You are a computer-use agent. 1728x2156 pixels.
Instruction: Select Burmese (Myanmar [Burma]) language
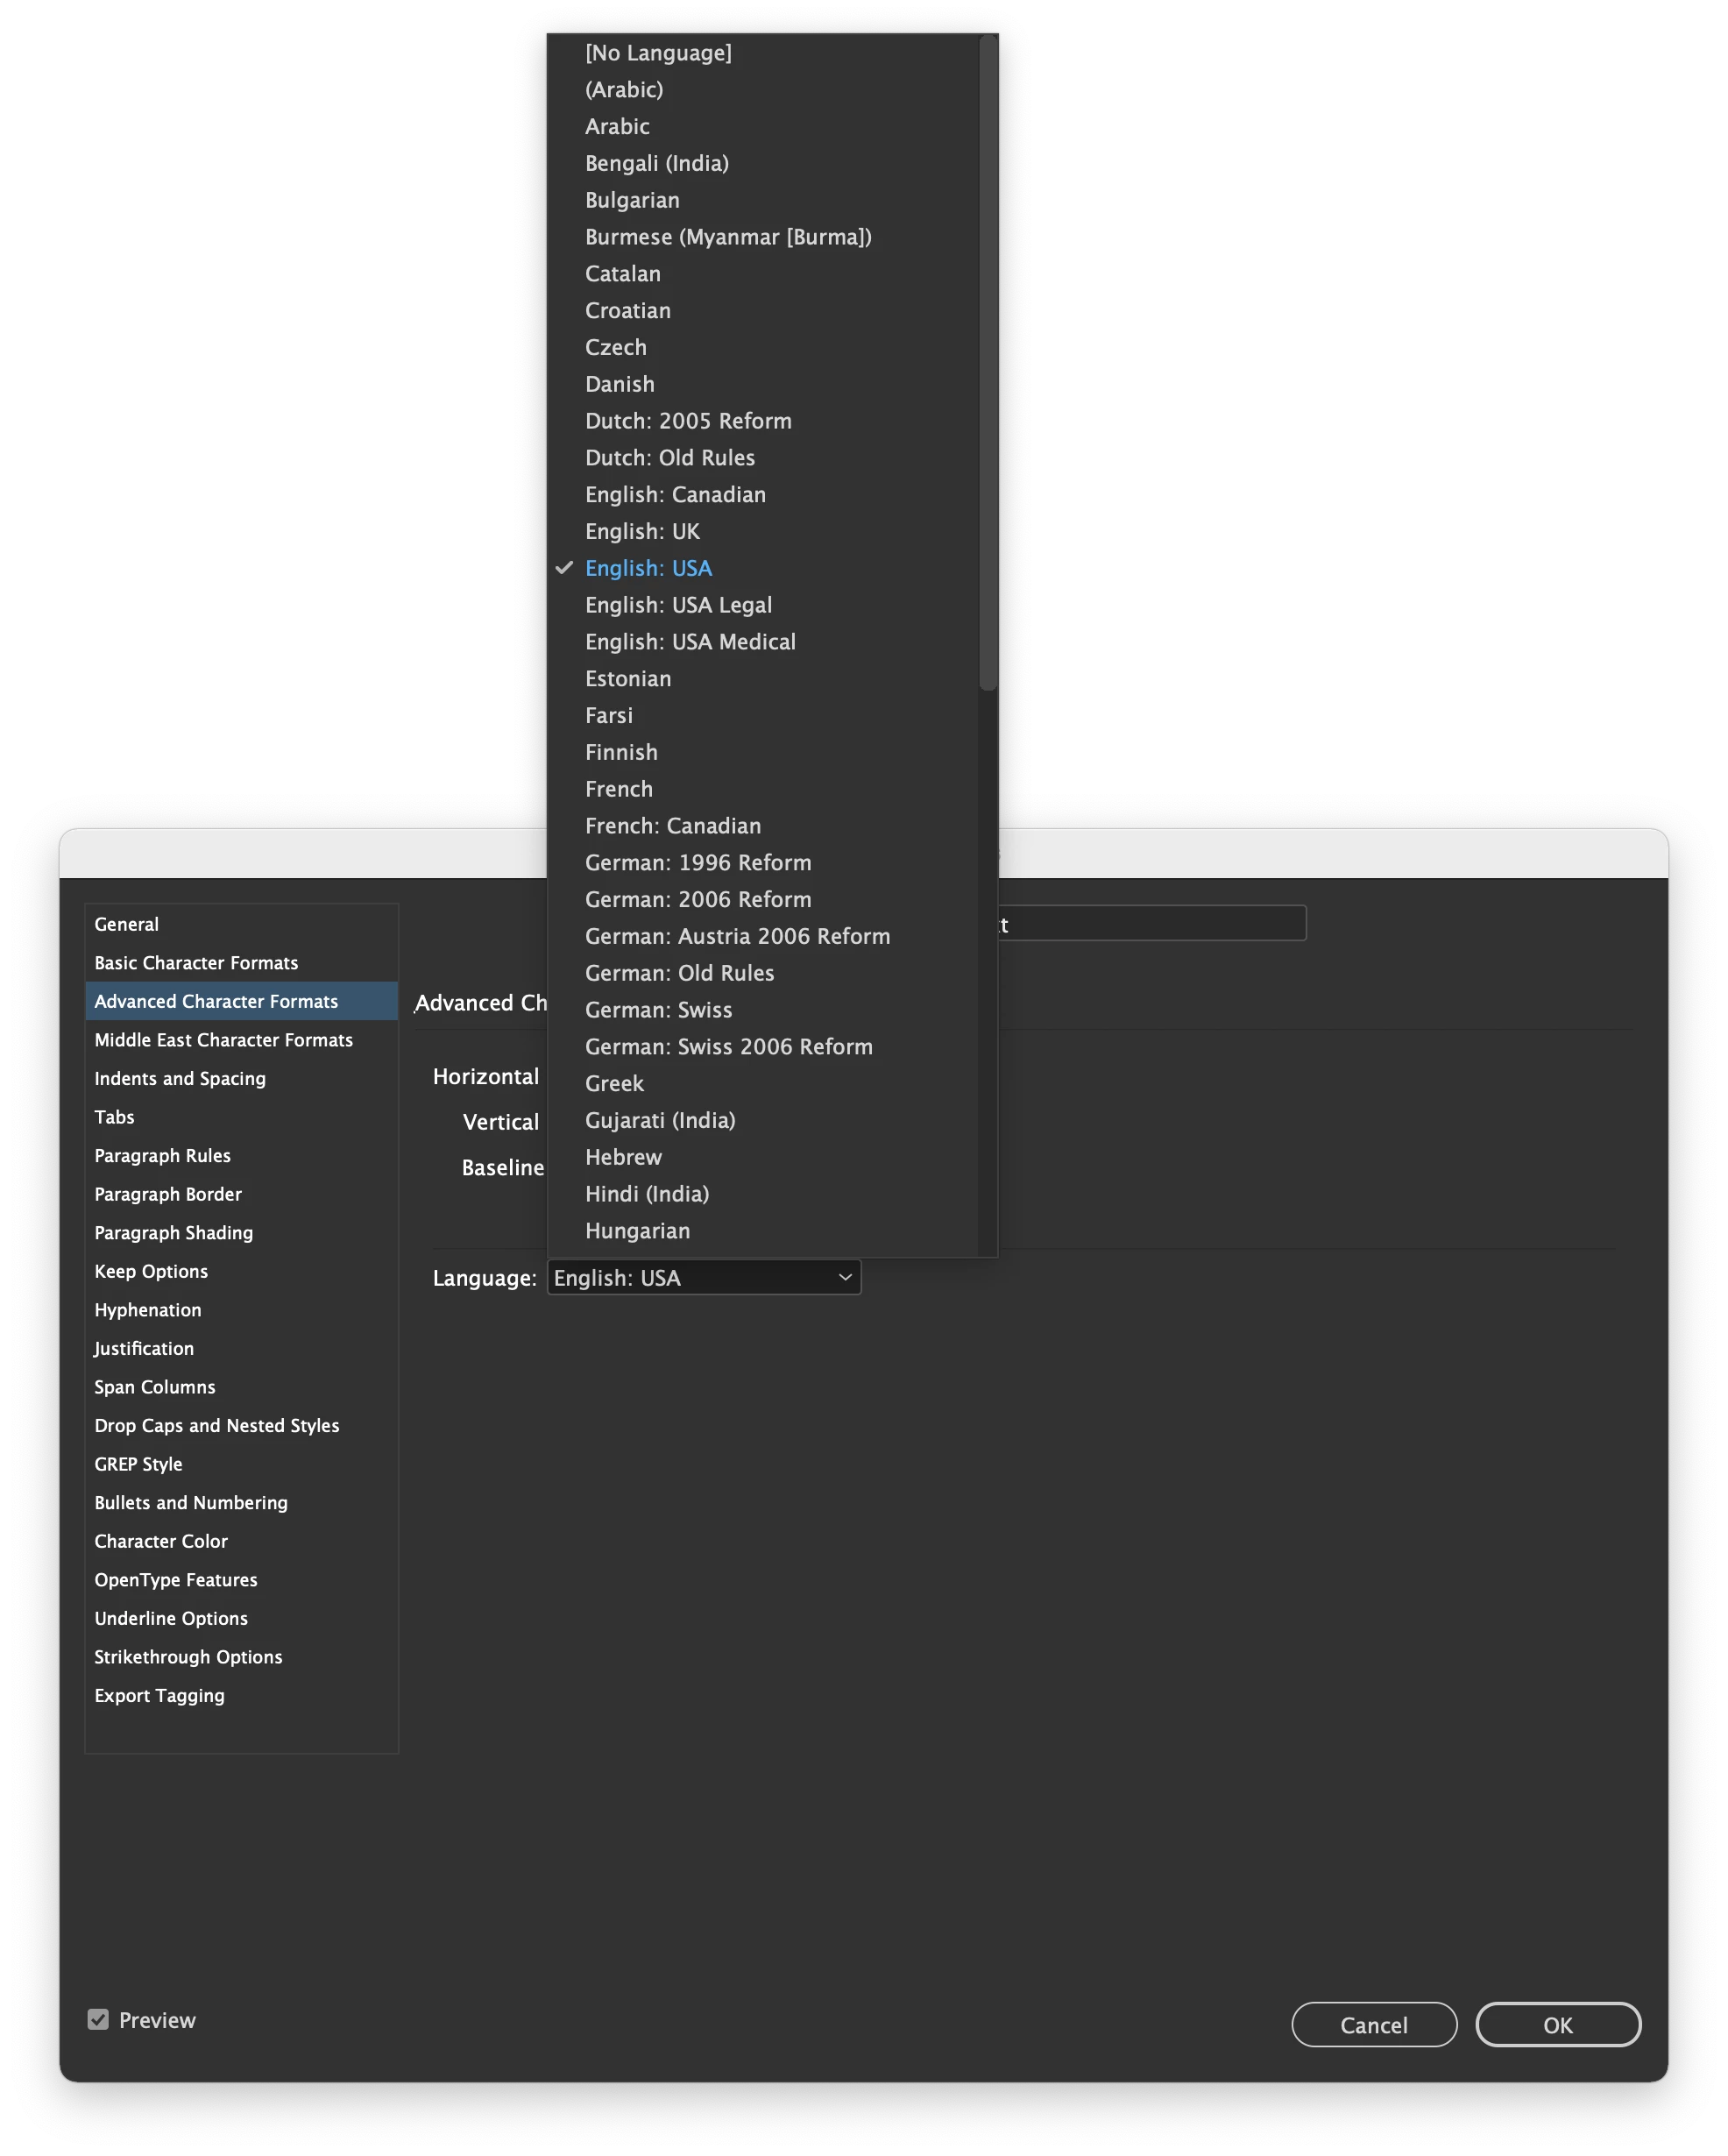(728, 236)
